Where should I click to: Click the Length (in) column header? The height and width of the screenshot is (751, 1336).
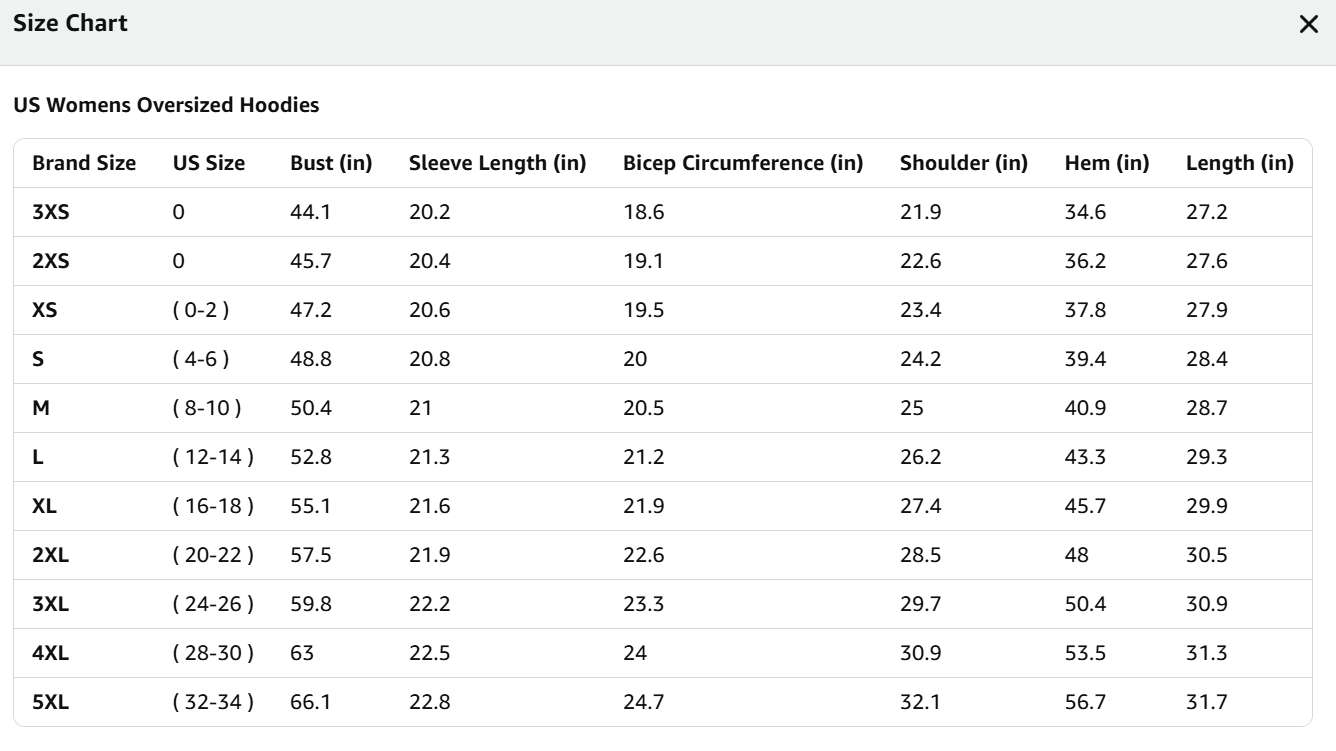(1239, 163)
